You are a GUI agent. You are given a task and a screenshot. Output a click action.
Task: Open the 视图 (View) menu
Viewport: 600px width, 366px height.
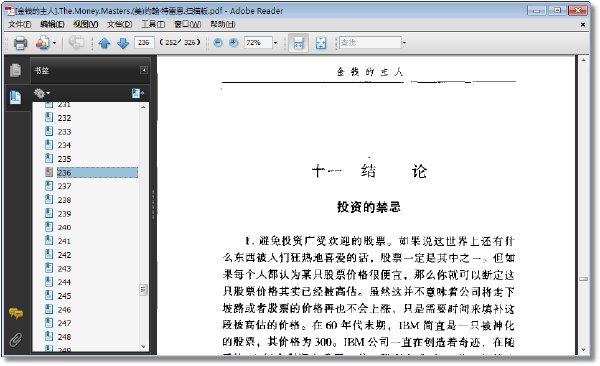tap(85, 25)
